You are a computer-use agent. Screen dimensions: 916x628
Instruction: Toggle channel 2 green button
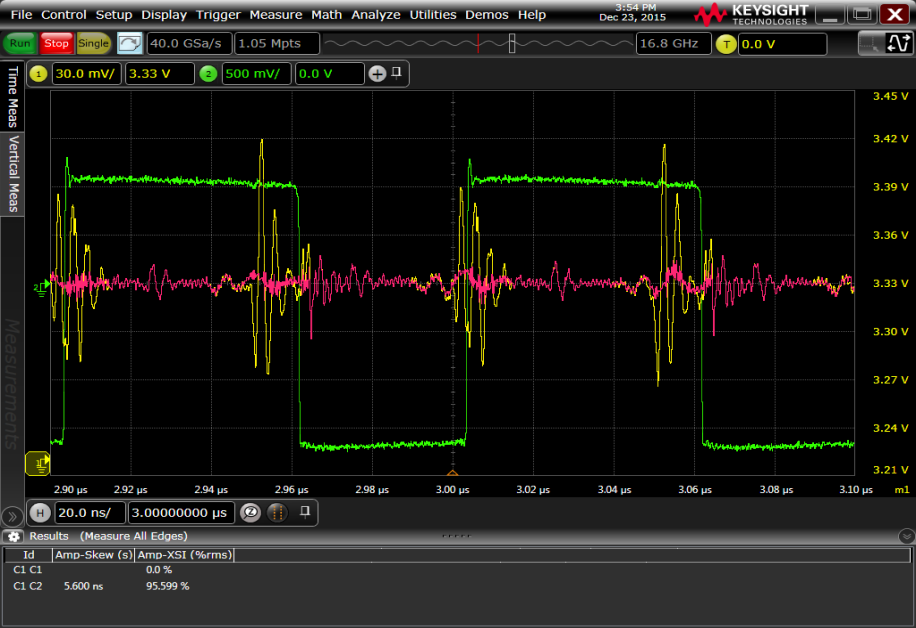(209, 74)
